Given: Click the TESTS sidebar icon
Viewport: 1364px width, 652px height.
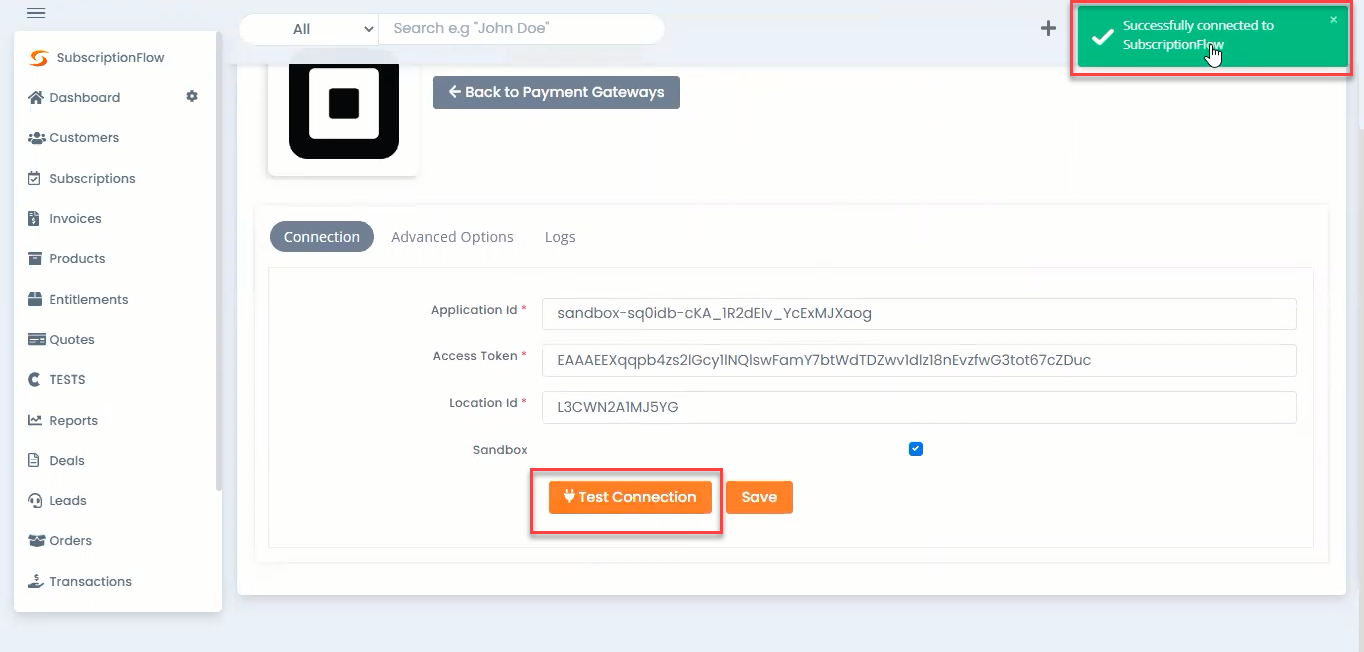Looking at the screenshot, I should (35, 379).
